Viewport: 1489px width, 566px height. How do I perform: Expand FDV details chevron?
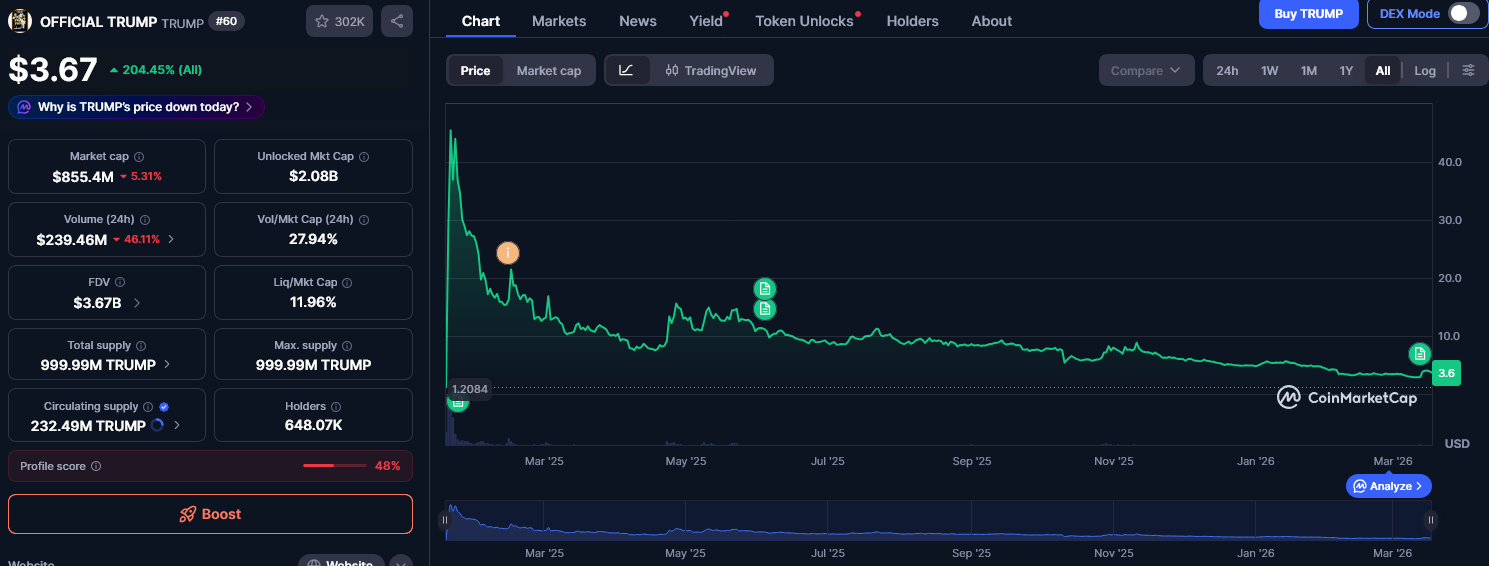(x=137, y=302)
